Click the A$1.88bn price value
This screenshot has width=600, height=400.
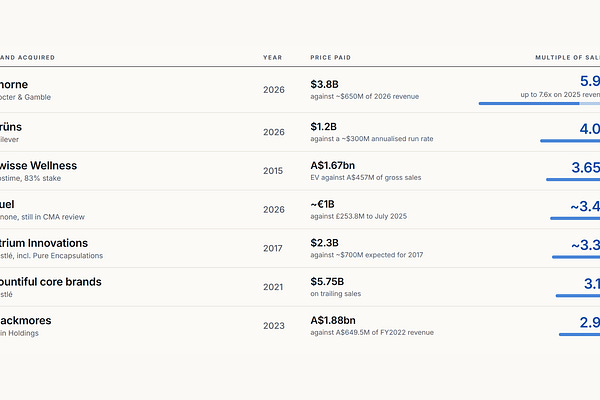[x=333, y=320]
